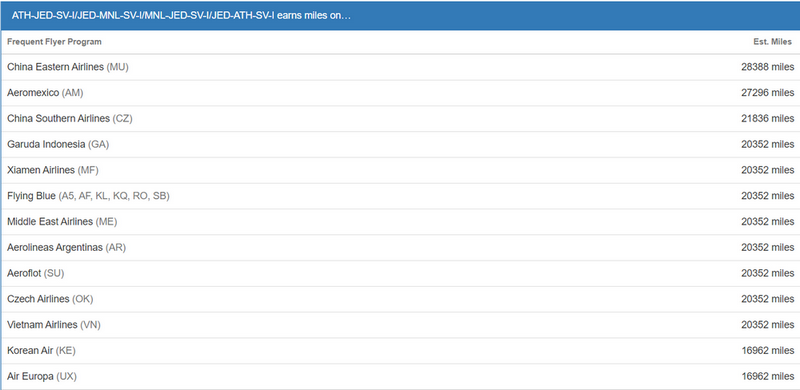800x390 pixels.
Task: Select Vietnam Airlines (VN) program name
Action: tap(54, 325)
